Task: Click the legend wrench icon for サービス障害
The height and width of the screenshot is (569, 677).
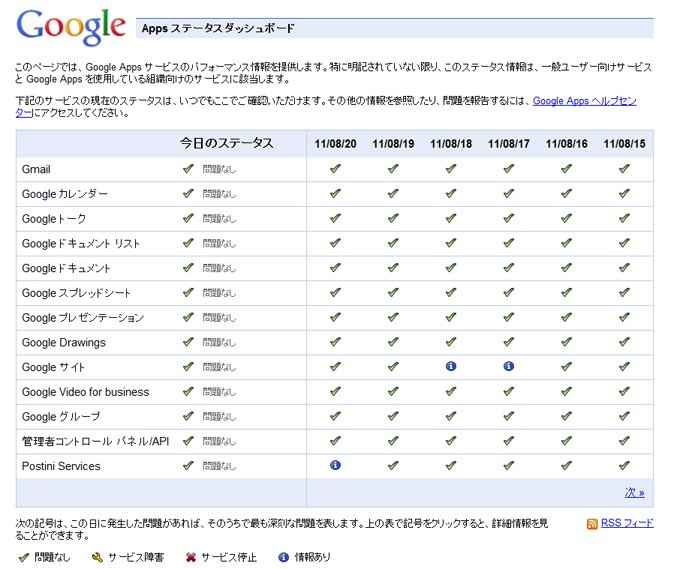Action: pyautogui.click(x=98, y=557)
